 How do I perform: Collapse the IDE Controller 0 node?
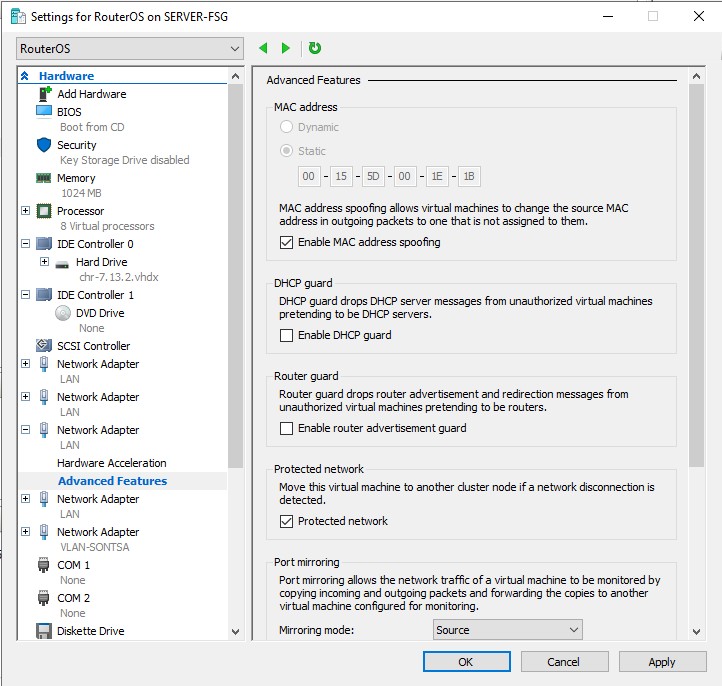point(25,244)
